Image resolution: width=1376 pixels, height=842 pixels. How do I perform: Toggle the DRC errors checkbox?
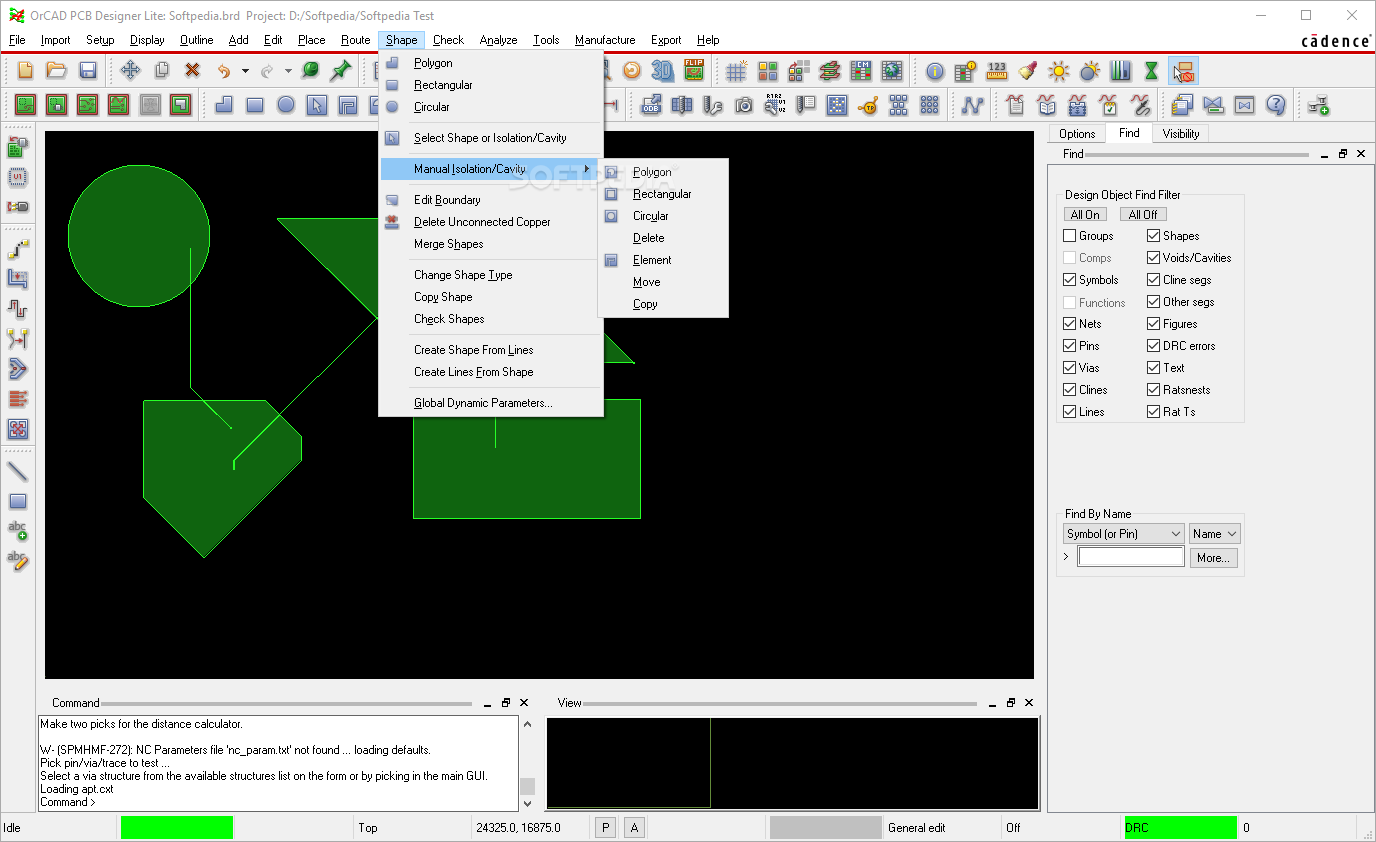tap(1154, 346)
